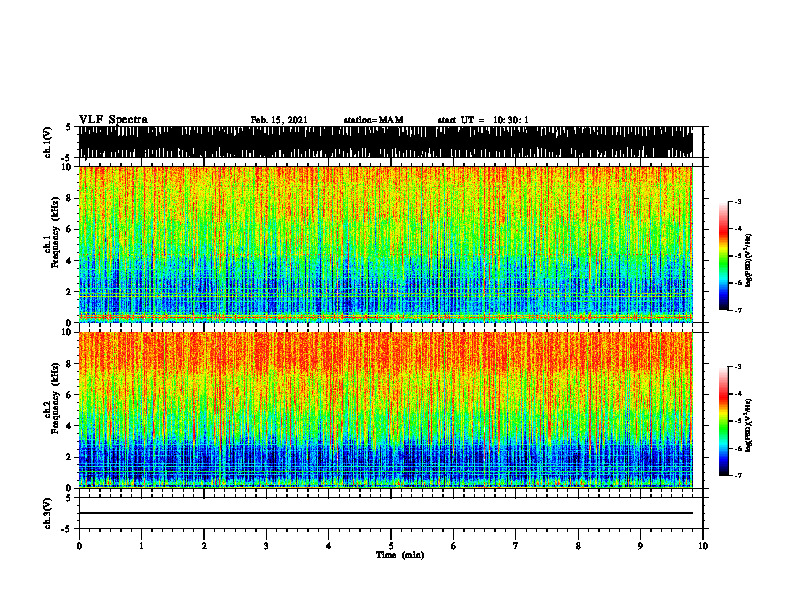Click the time axis tick label "3"
Image resolution: width=792 pixels, height=612 pixels.
click(x=266, y=546)
